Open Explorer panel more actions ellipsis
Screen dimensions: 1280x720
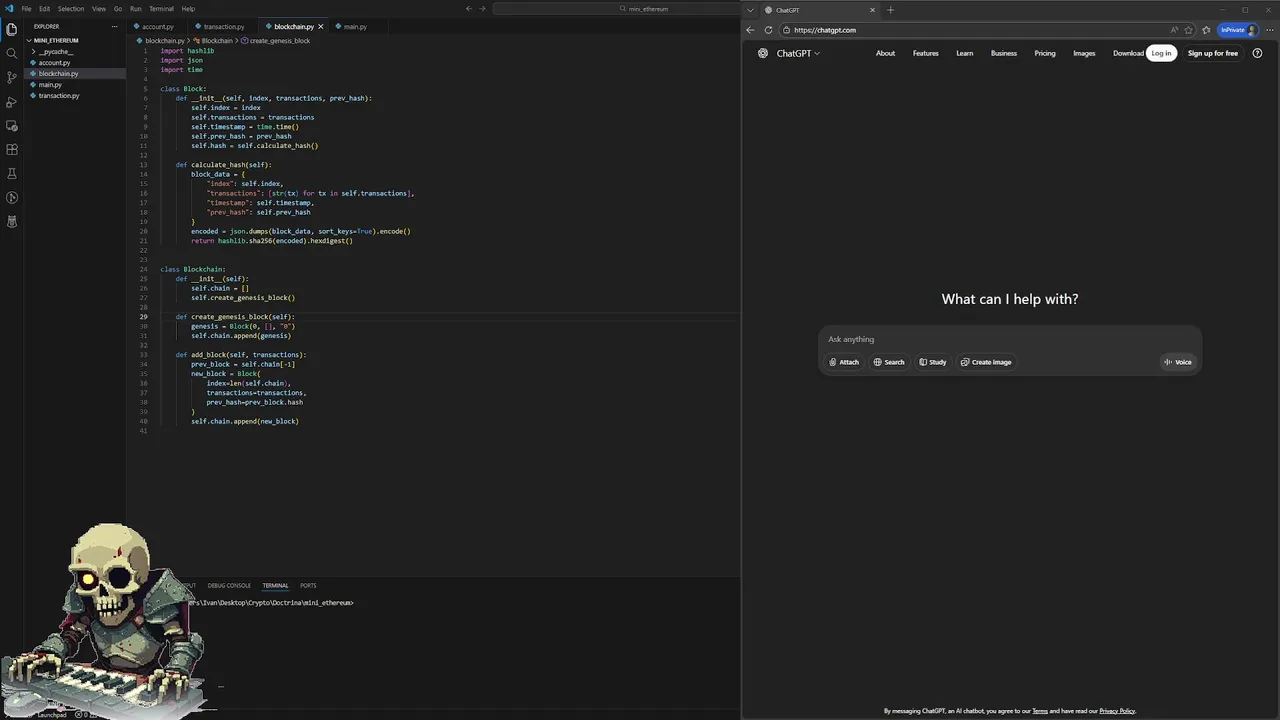click(x=115, y=26)
